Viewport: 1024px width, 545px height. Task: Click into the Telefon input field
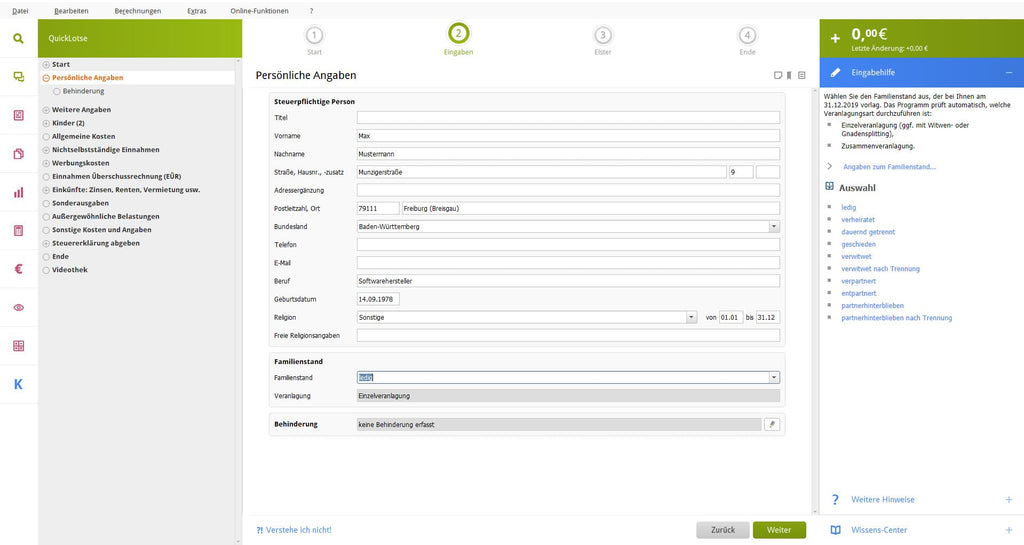(x=568, y=245)
